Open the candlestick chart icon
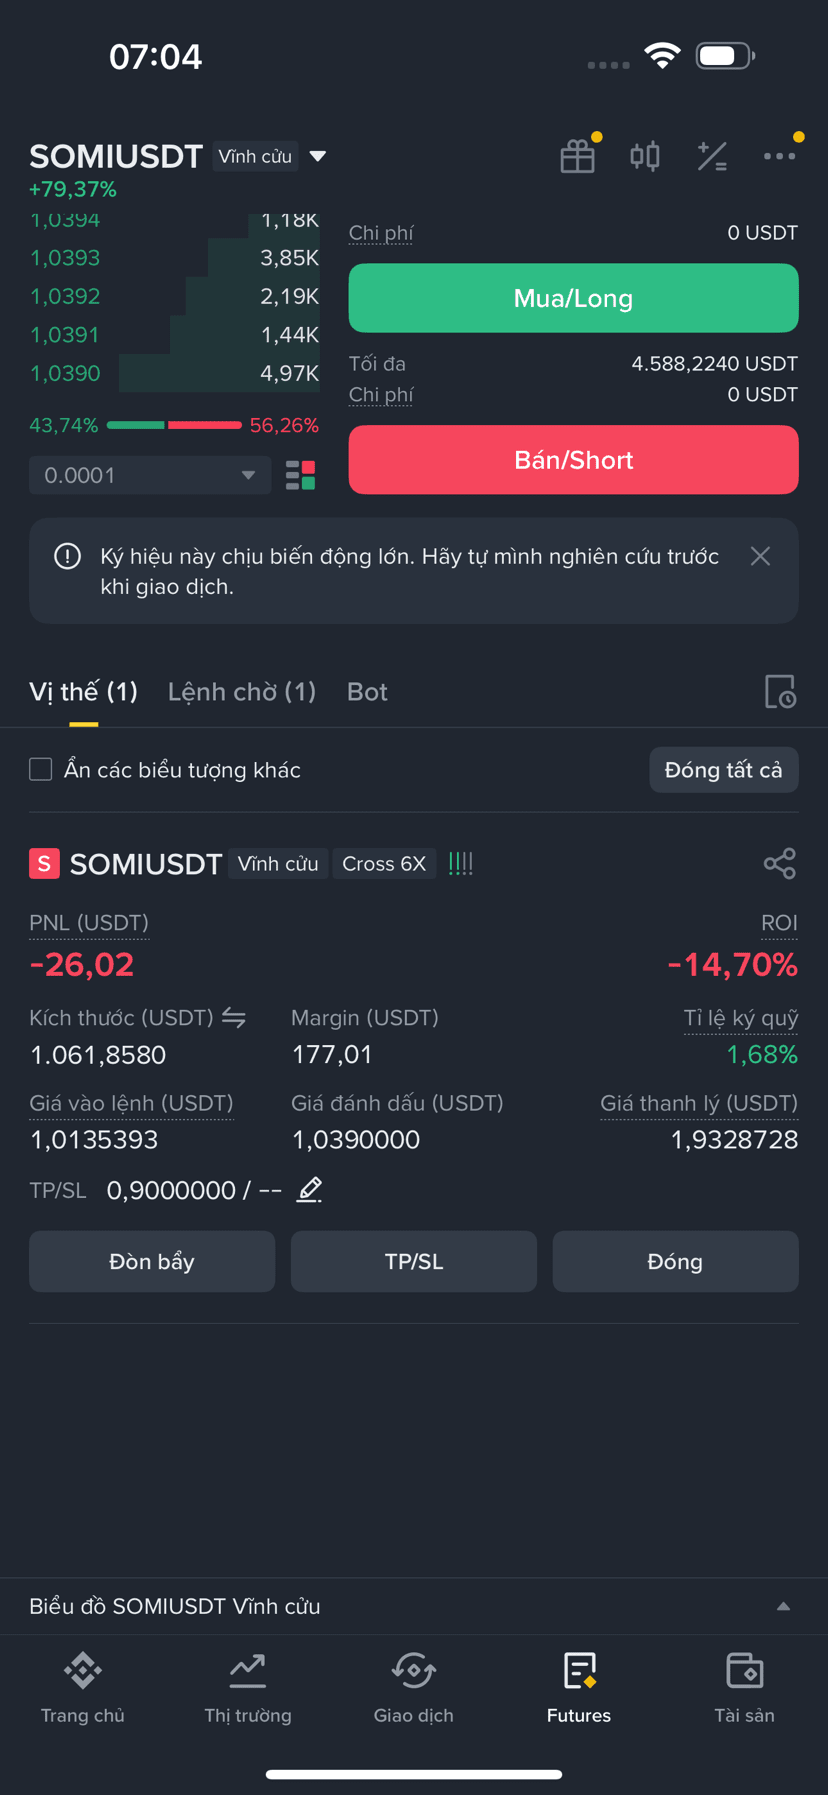Image resolution: width=828 pixels, height=1795 pixels. pos(645,156)
